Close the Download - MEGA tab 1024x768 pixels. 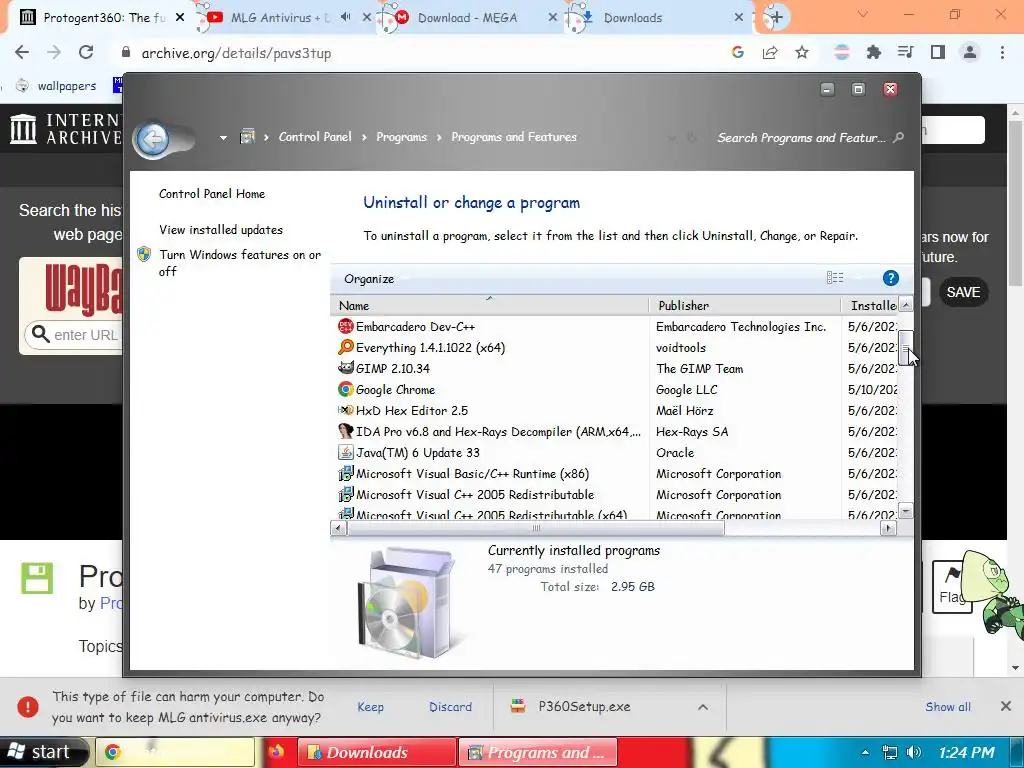[552, 18]
